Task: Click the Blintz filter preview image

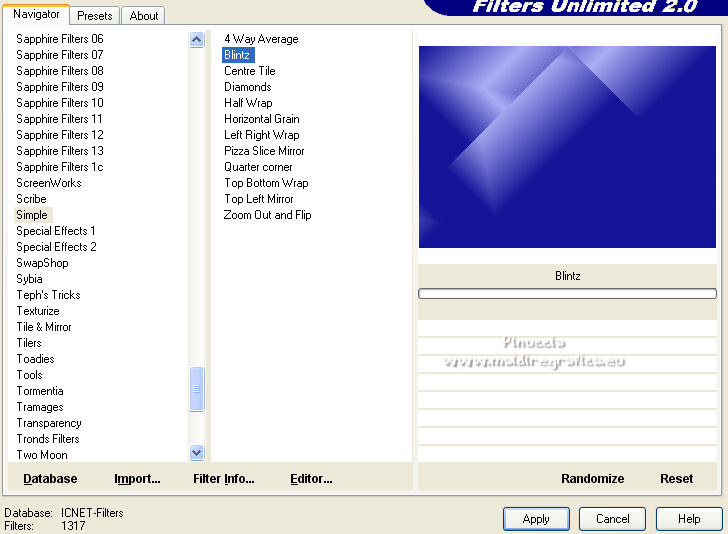Action: pos(567,147)
